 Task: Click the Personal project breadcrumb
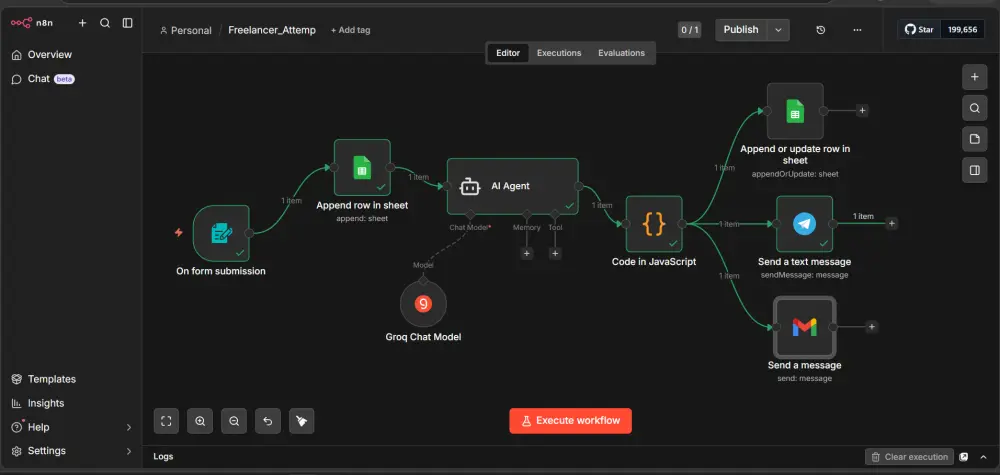click(x=186, y=30)
